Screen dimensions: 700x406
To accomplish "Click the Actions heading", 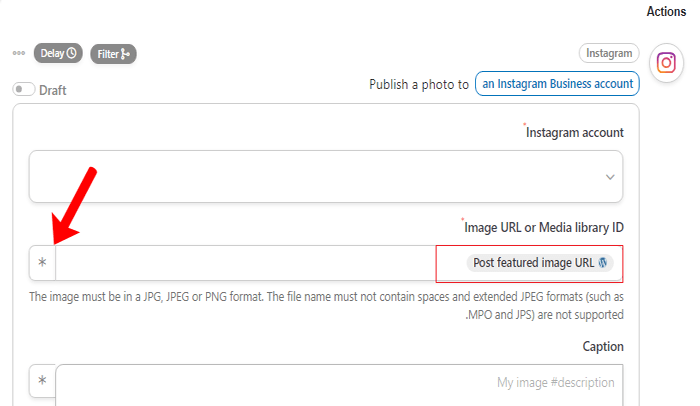I will point(666,11).
